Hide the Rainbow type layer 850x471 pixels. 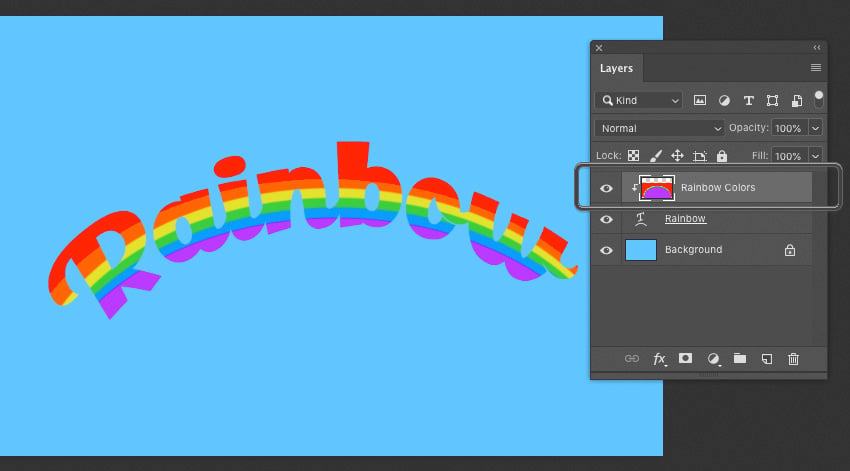pos(606,219)
